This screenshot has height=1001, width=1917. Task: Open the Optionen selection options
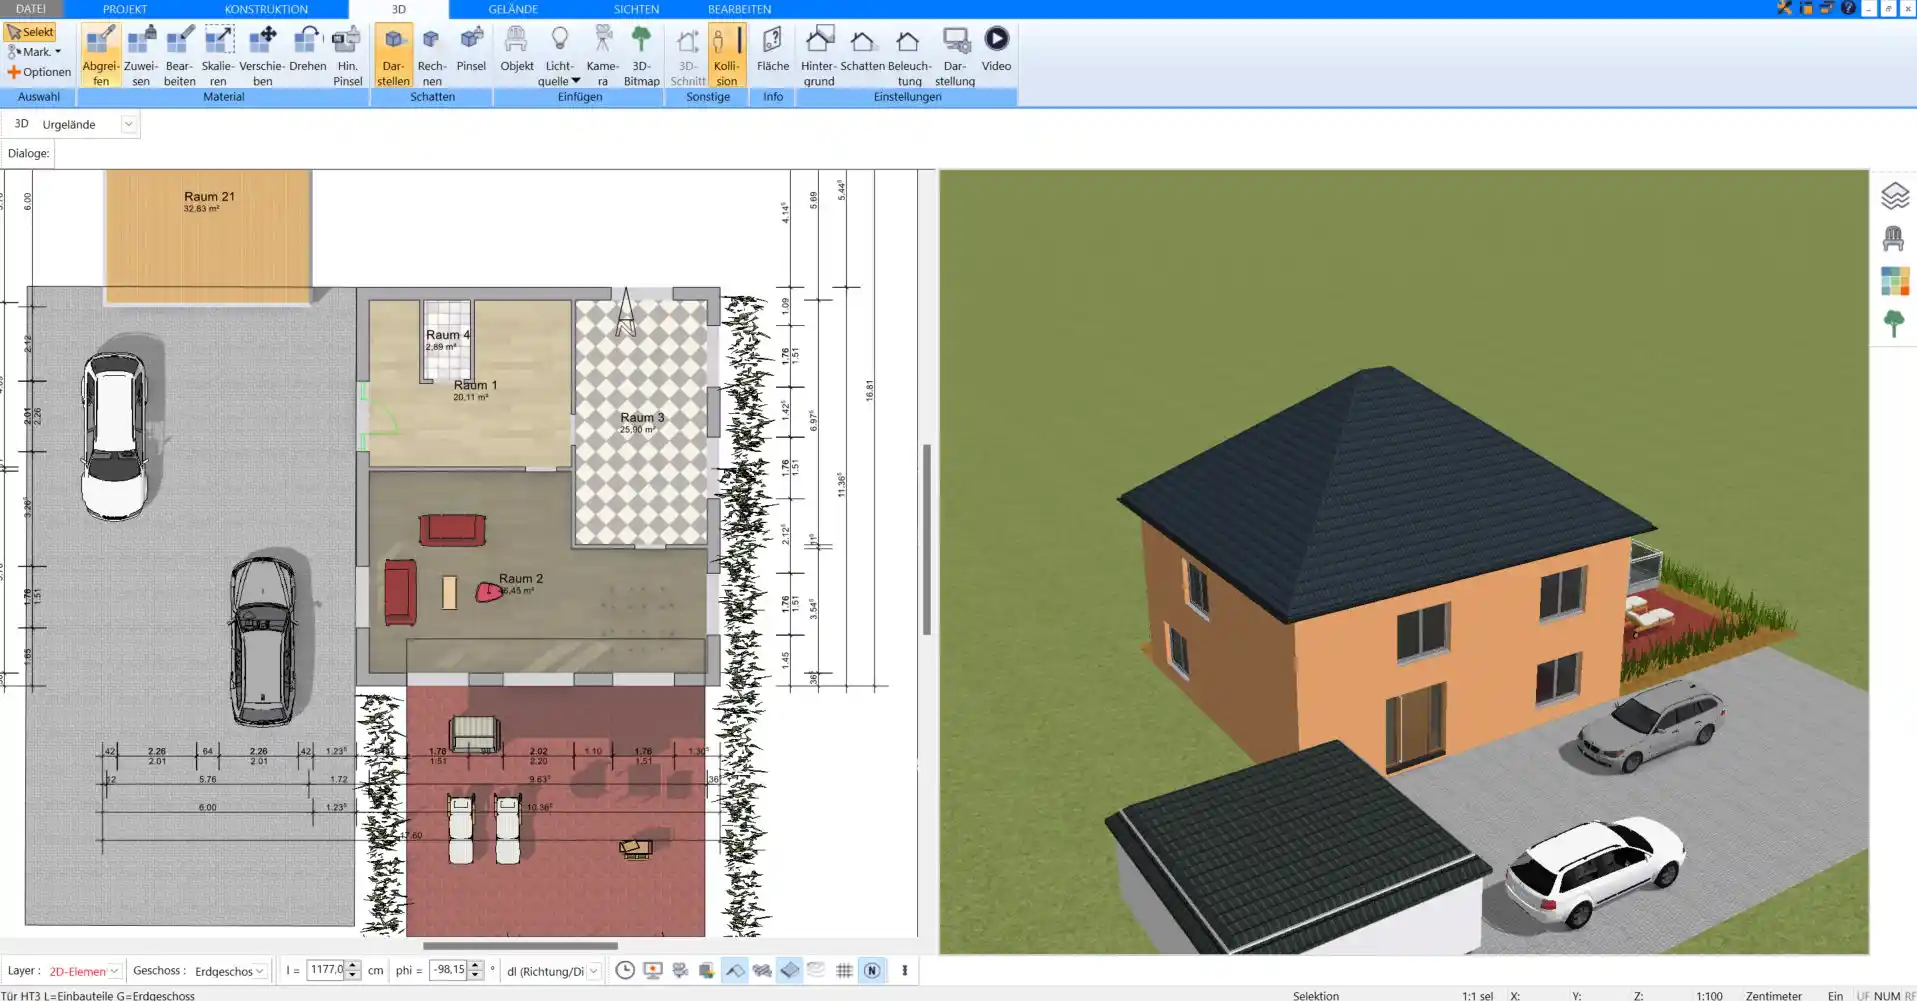coord(39,72)
